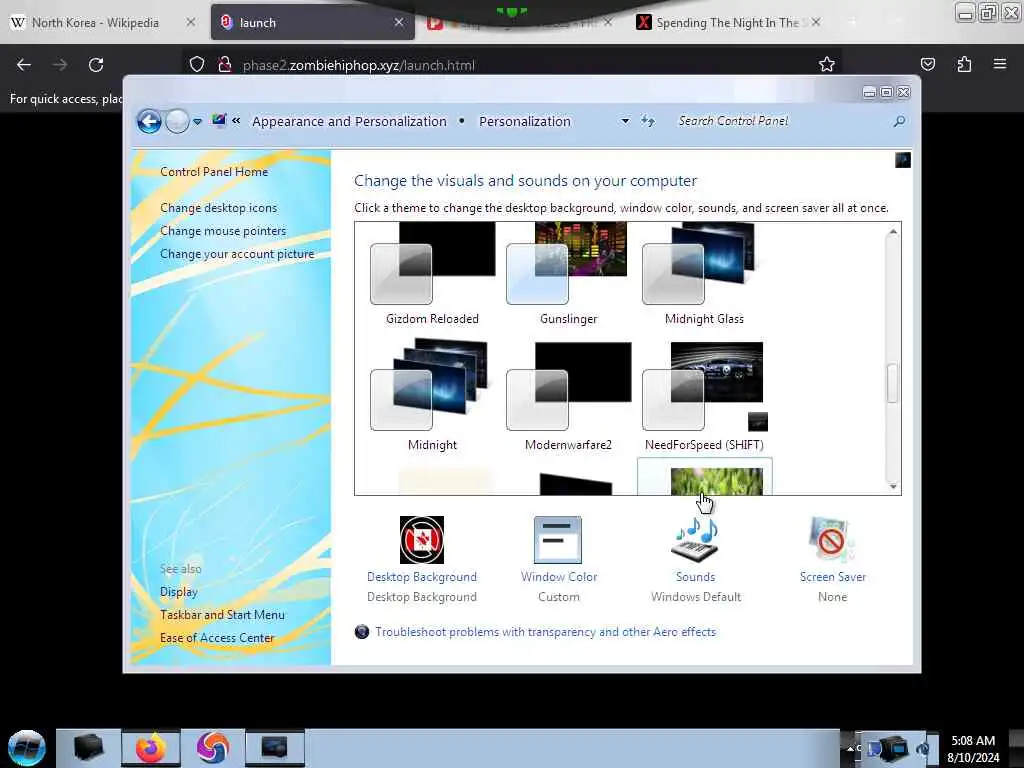Click the Firefox taskbar icon
The image size is (1024, 768).
150,748
